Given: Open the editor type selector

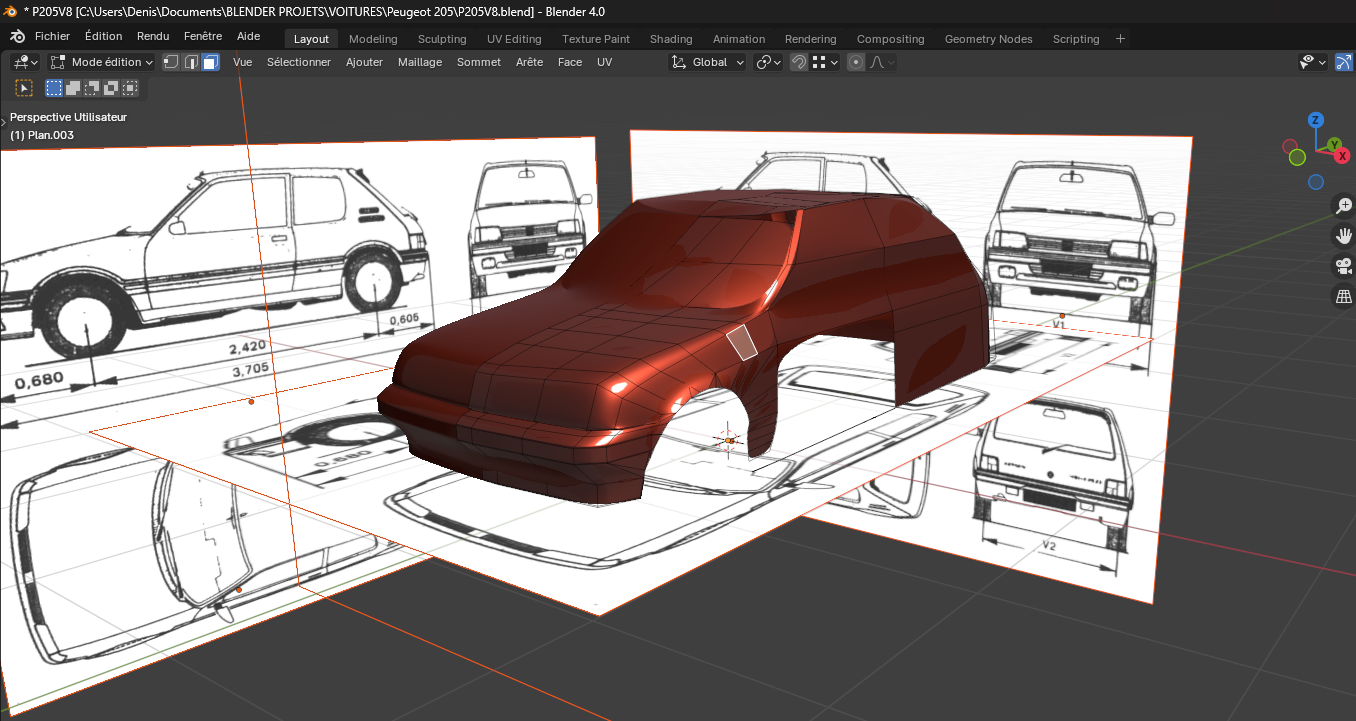Looking at the screenshot, I should pos(25,62).
